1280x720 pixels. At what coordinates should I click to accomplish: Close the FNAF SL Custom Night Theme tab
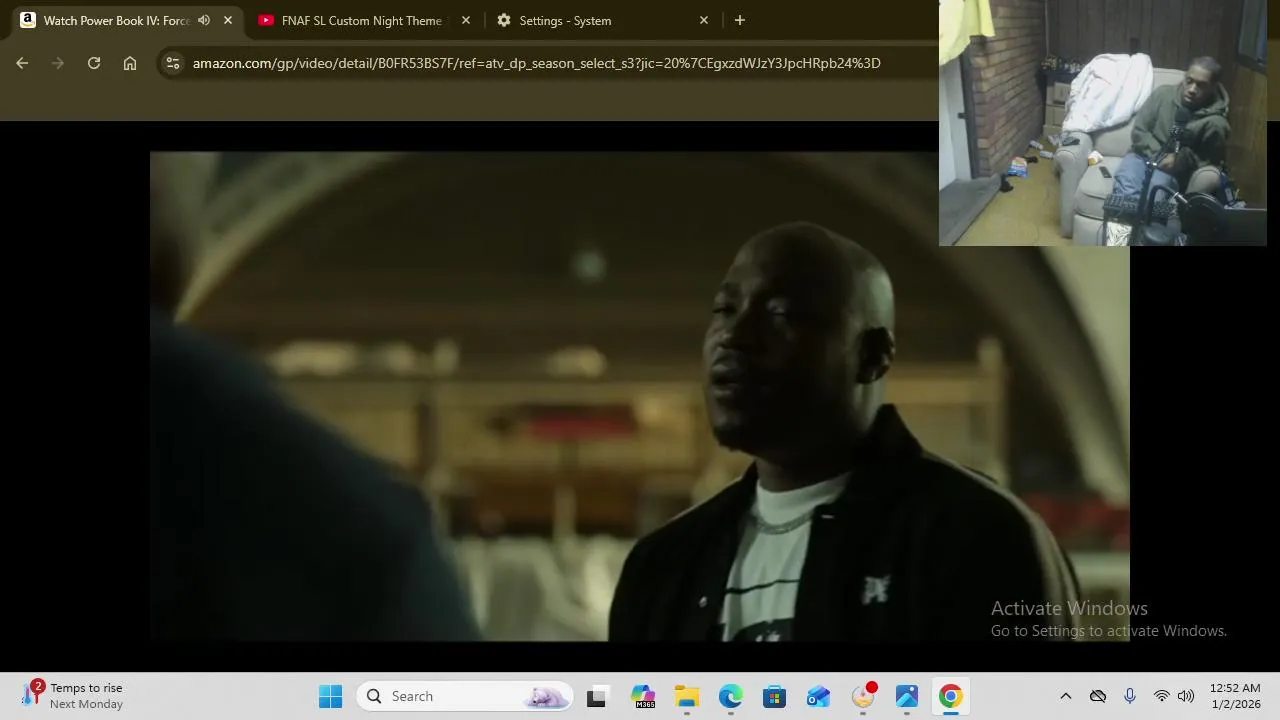click(x=466, y=20)
